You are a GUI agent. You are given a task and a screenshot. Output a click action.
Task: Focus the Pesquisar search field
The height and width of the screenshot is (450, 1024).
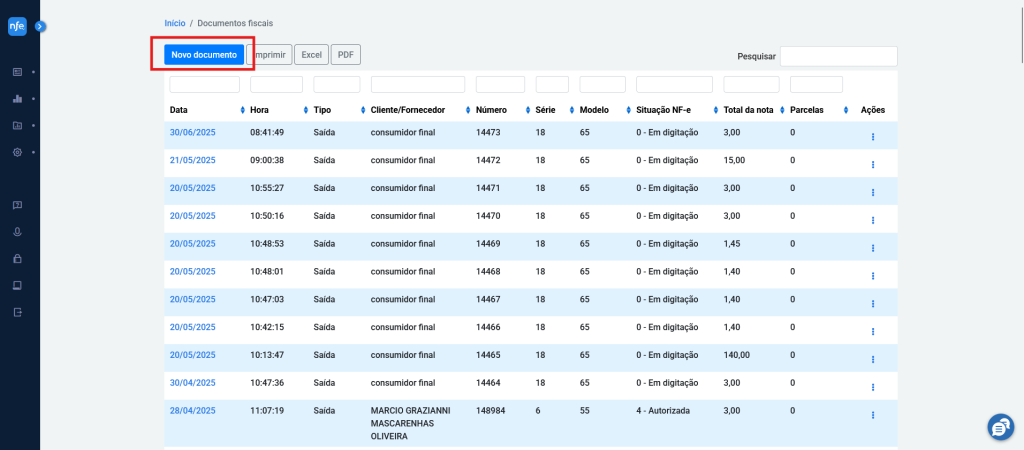[839, 56]
